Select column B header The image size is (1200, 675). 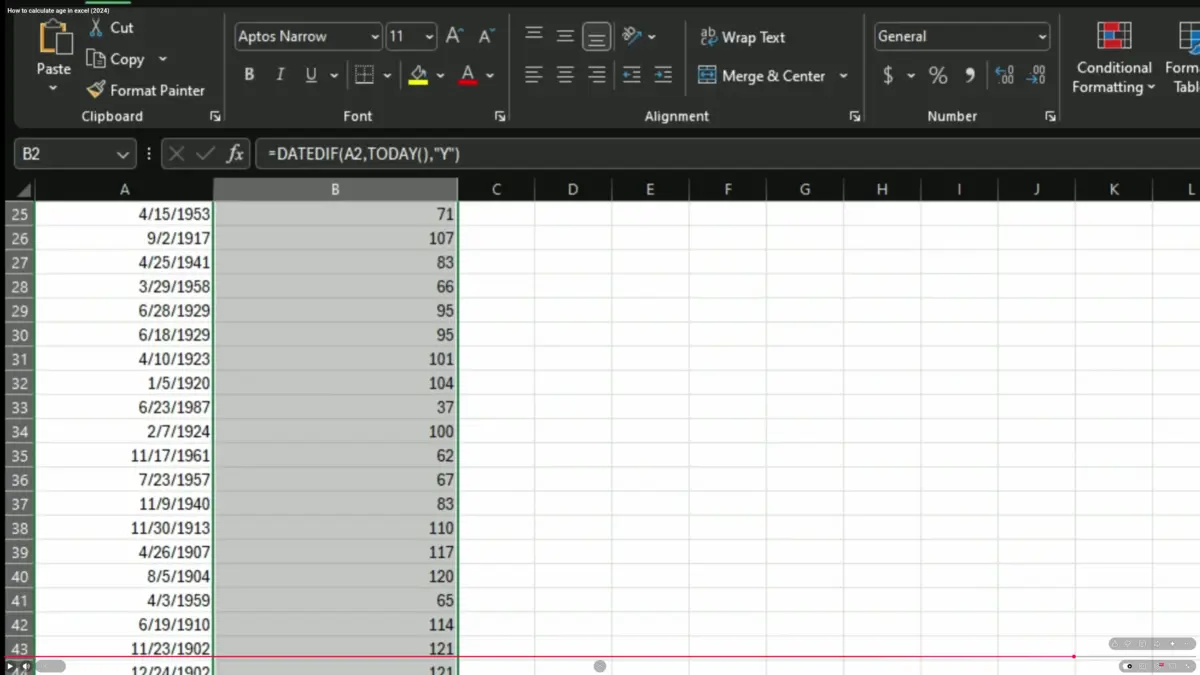[x=335, y=190]
